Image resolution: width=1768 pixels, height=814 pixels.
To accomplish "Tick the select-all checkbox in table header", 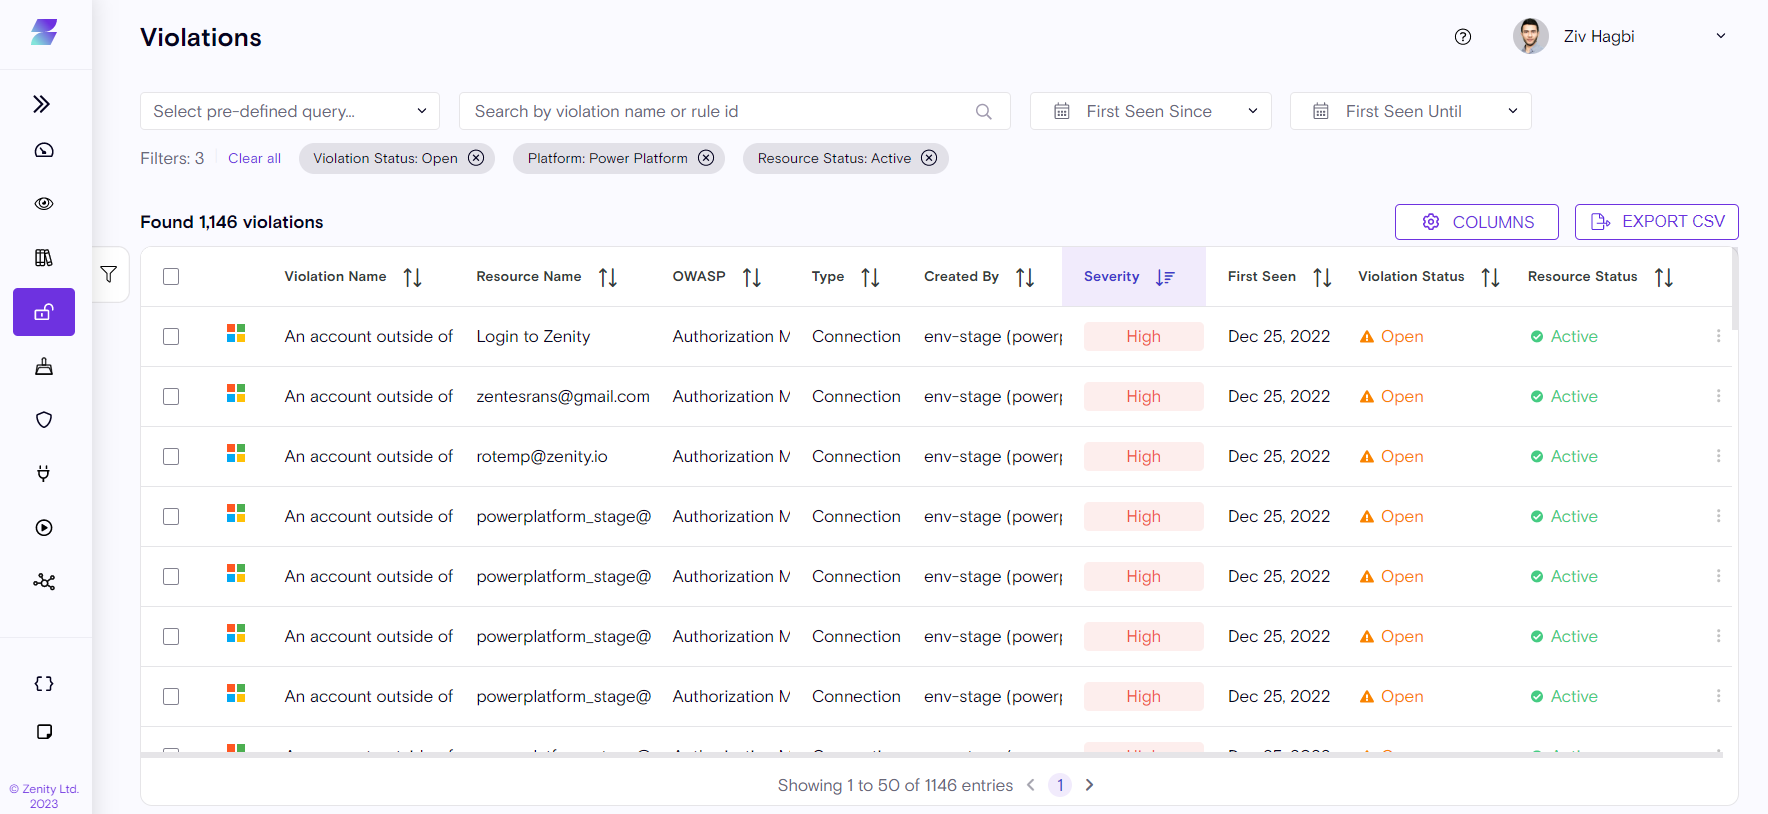I will (x=171, y=277).
